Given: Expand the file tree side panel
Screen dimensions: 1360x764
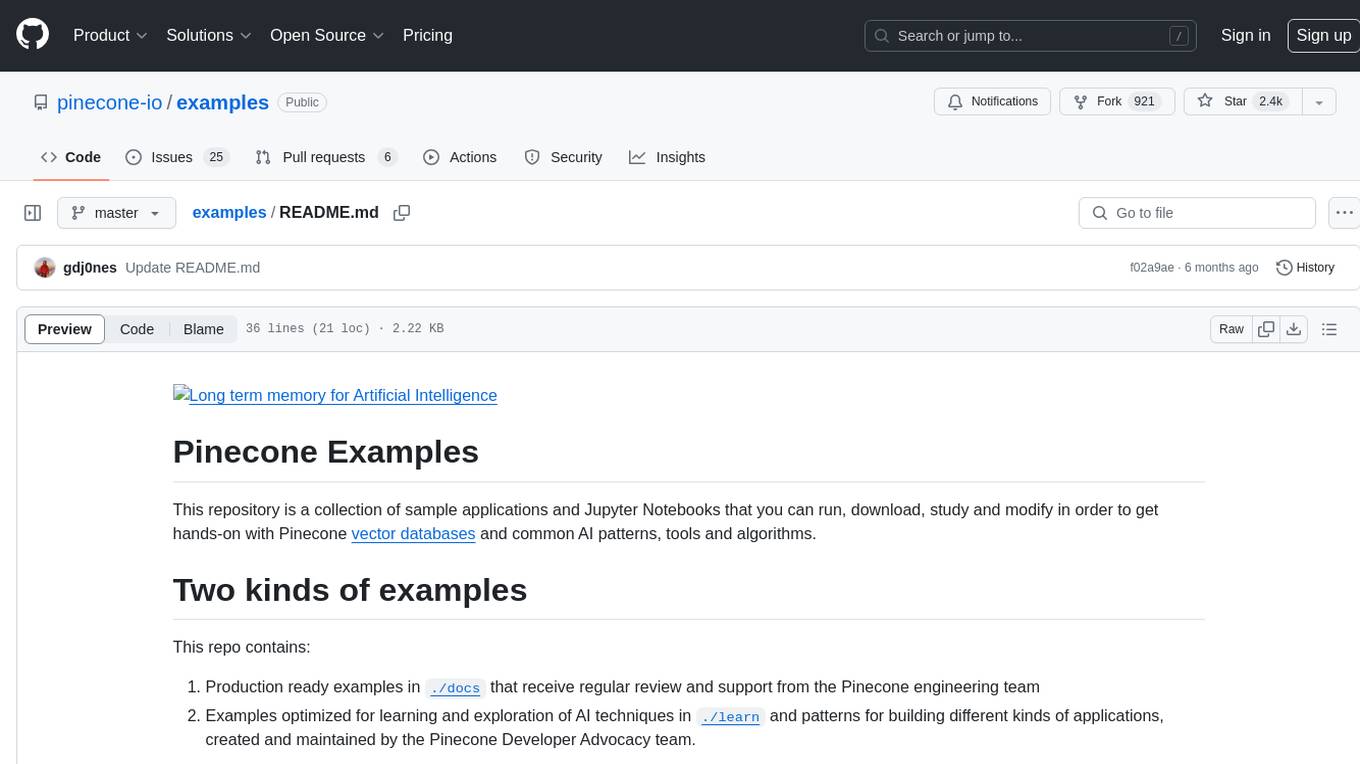Looking at the screenshot, I should pyautogui.click(x=33, y=213).
